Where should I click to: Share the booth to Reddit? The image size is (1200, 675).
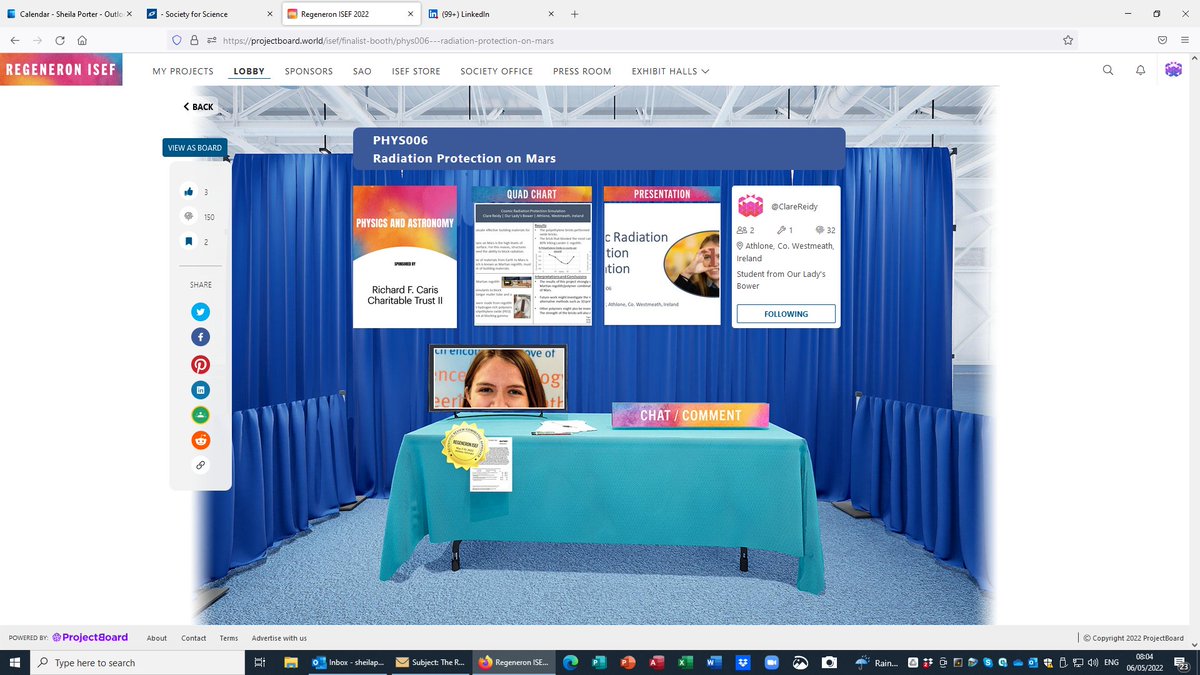click(x=200, y=440)
